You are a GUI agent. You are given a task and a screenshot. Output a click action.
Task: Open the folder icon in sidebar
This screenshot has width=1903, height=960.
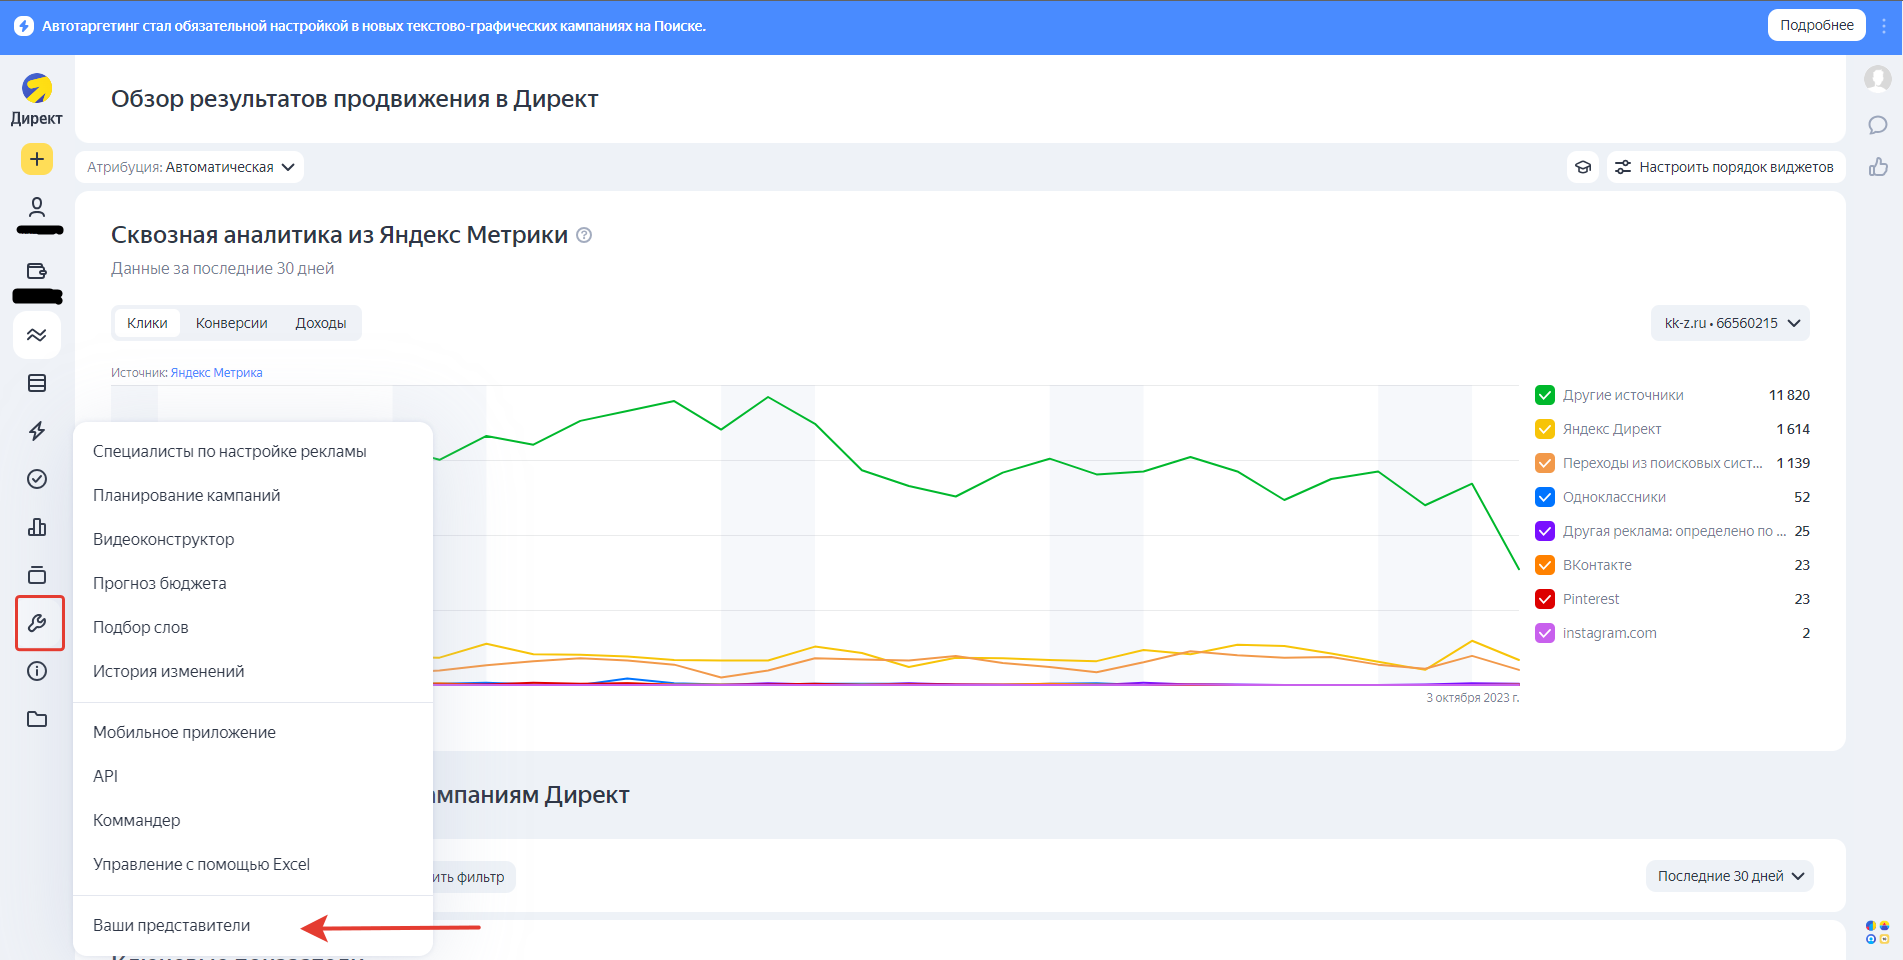click(x=37, y=719)
